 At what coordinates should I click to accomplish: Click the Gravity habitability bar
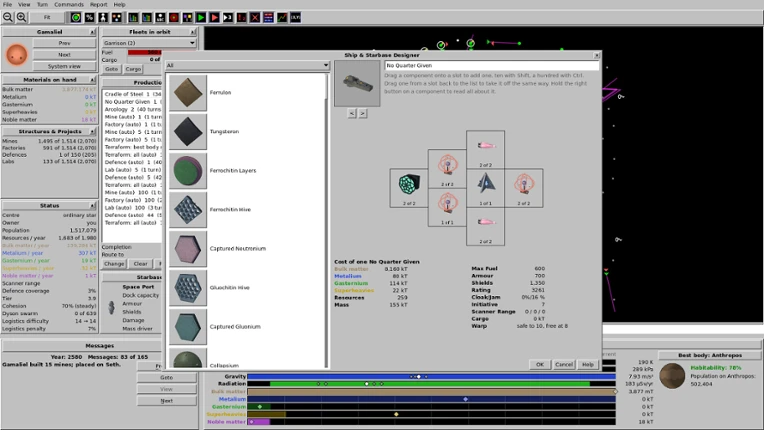[431, 376]
